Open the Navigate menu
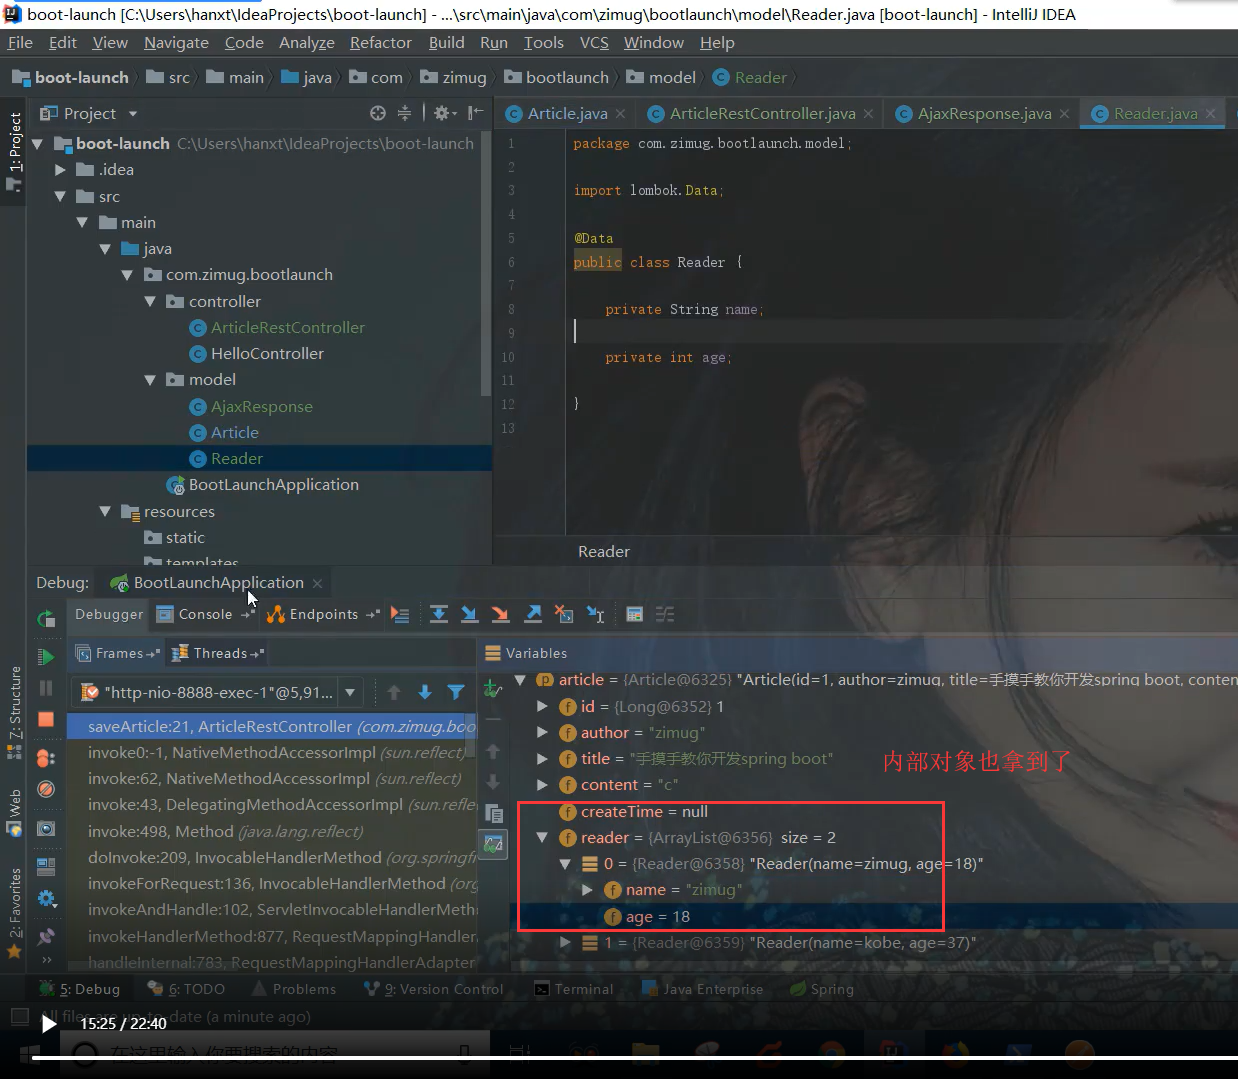The height and width of the screenshot is (1079, 1238). [176, 43]
